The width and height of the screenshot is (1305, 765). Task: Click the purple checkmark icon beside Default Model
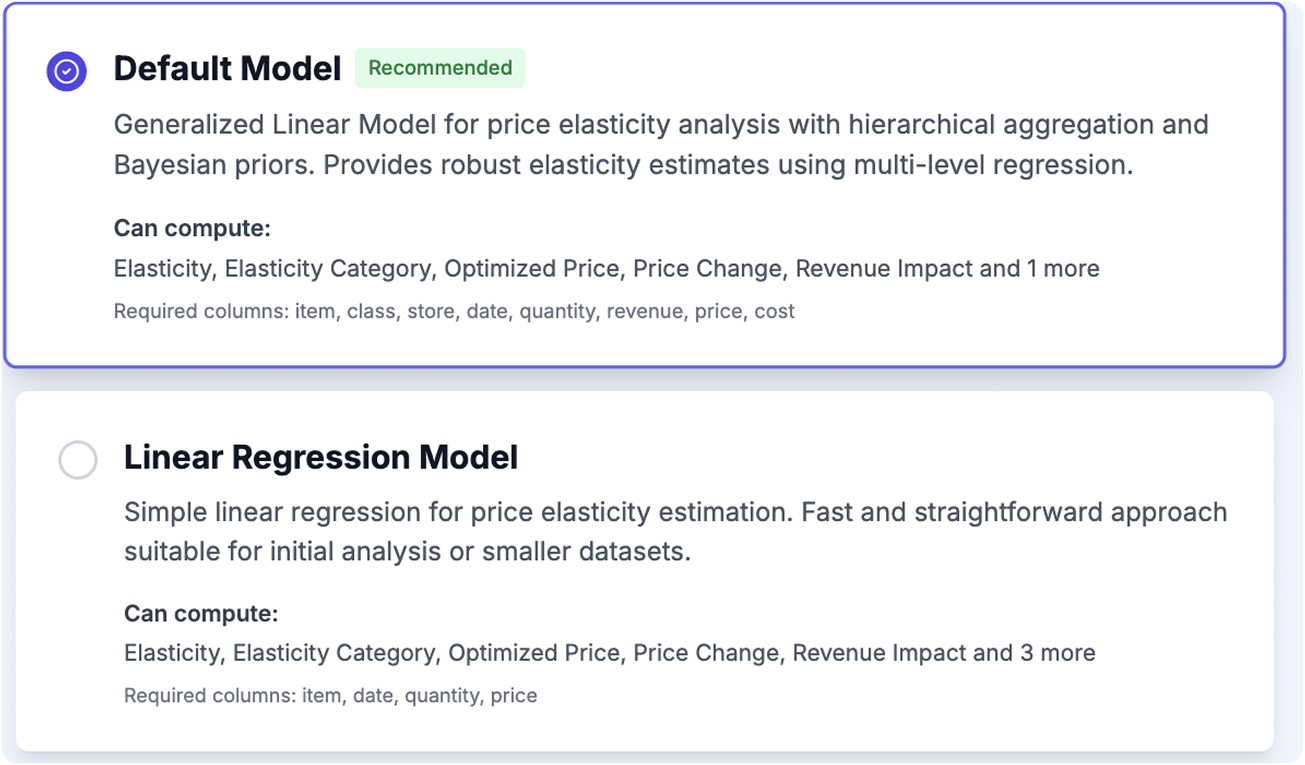pyautogui.click(x=65, y=70)
